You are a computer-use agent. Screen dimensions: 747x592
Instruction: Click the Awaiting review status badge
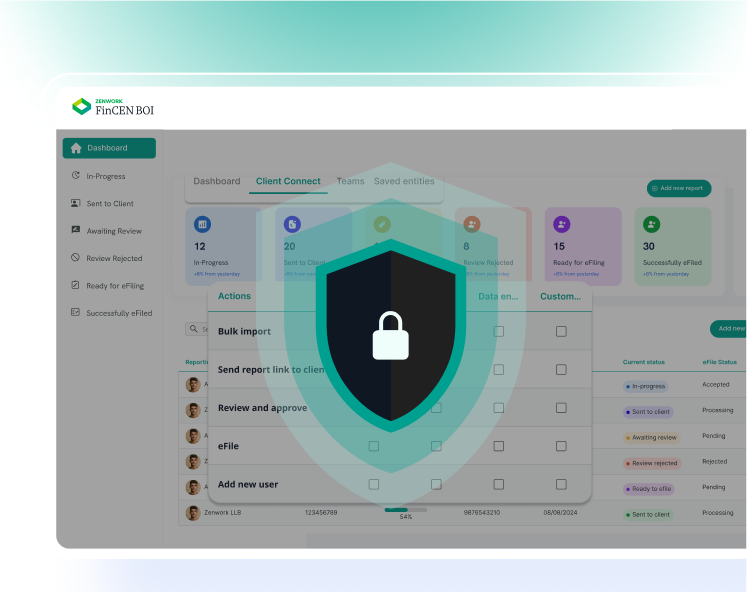tap(651, 438)
